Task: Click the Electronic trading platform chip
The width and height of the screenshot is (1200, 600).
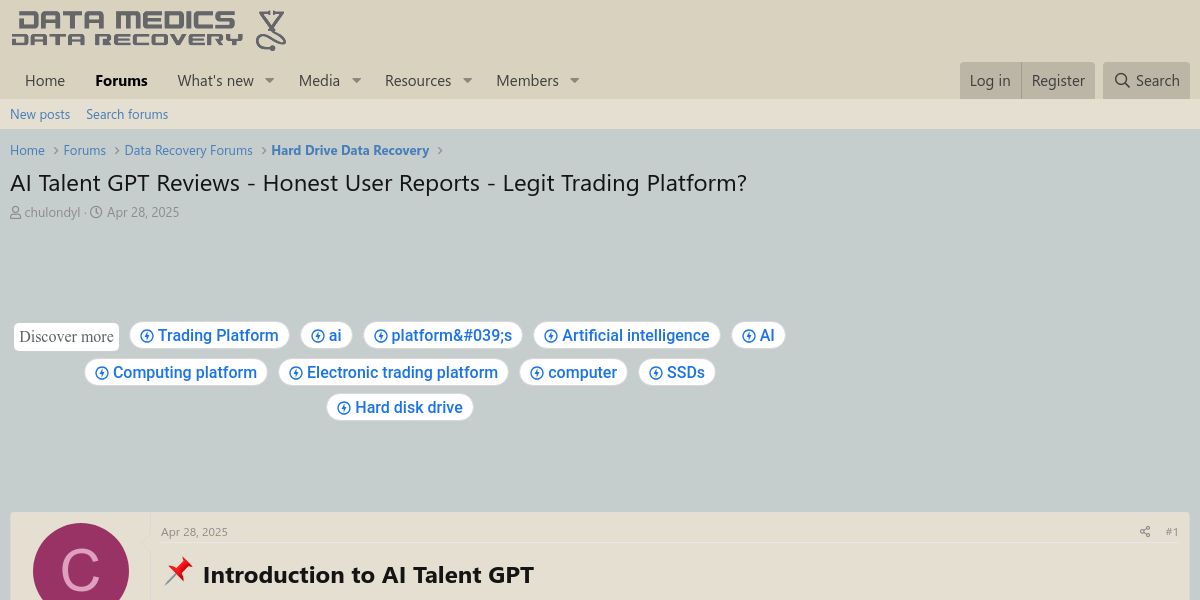Action: click(393, 372)
